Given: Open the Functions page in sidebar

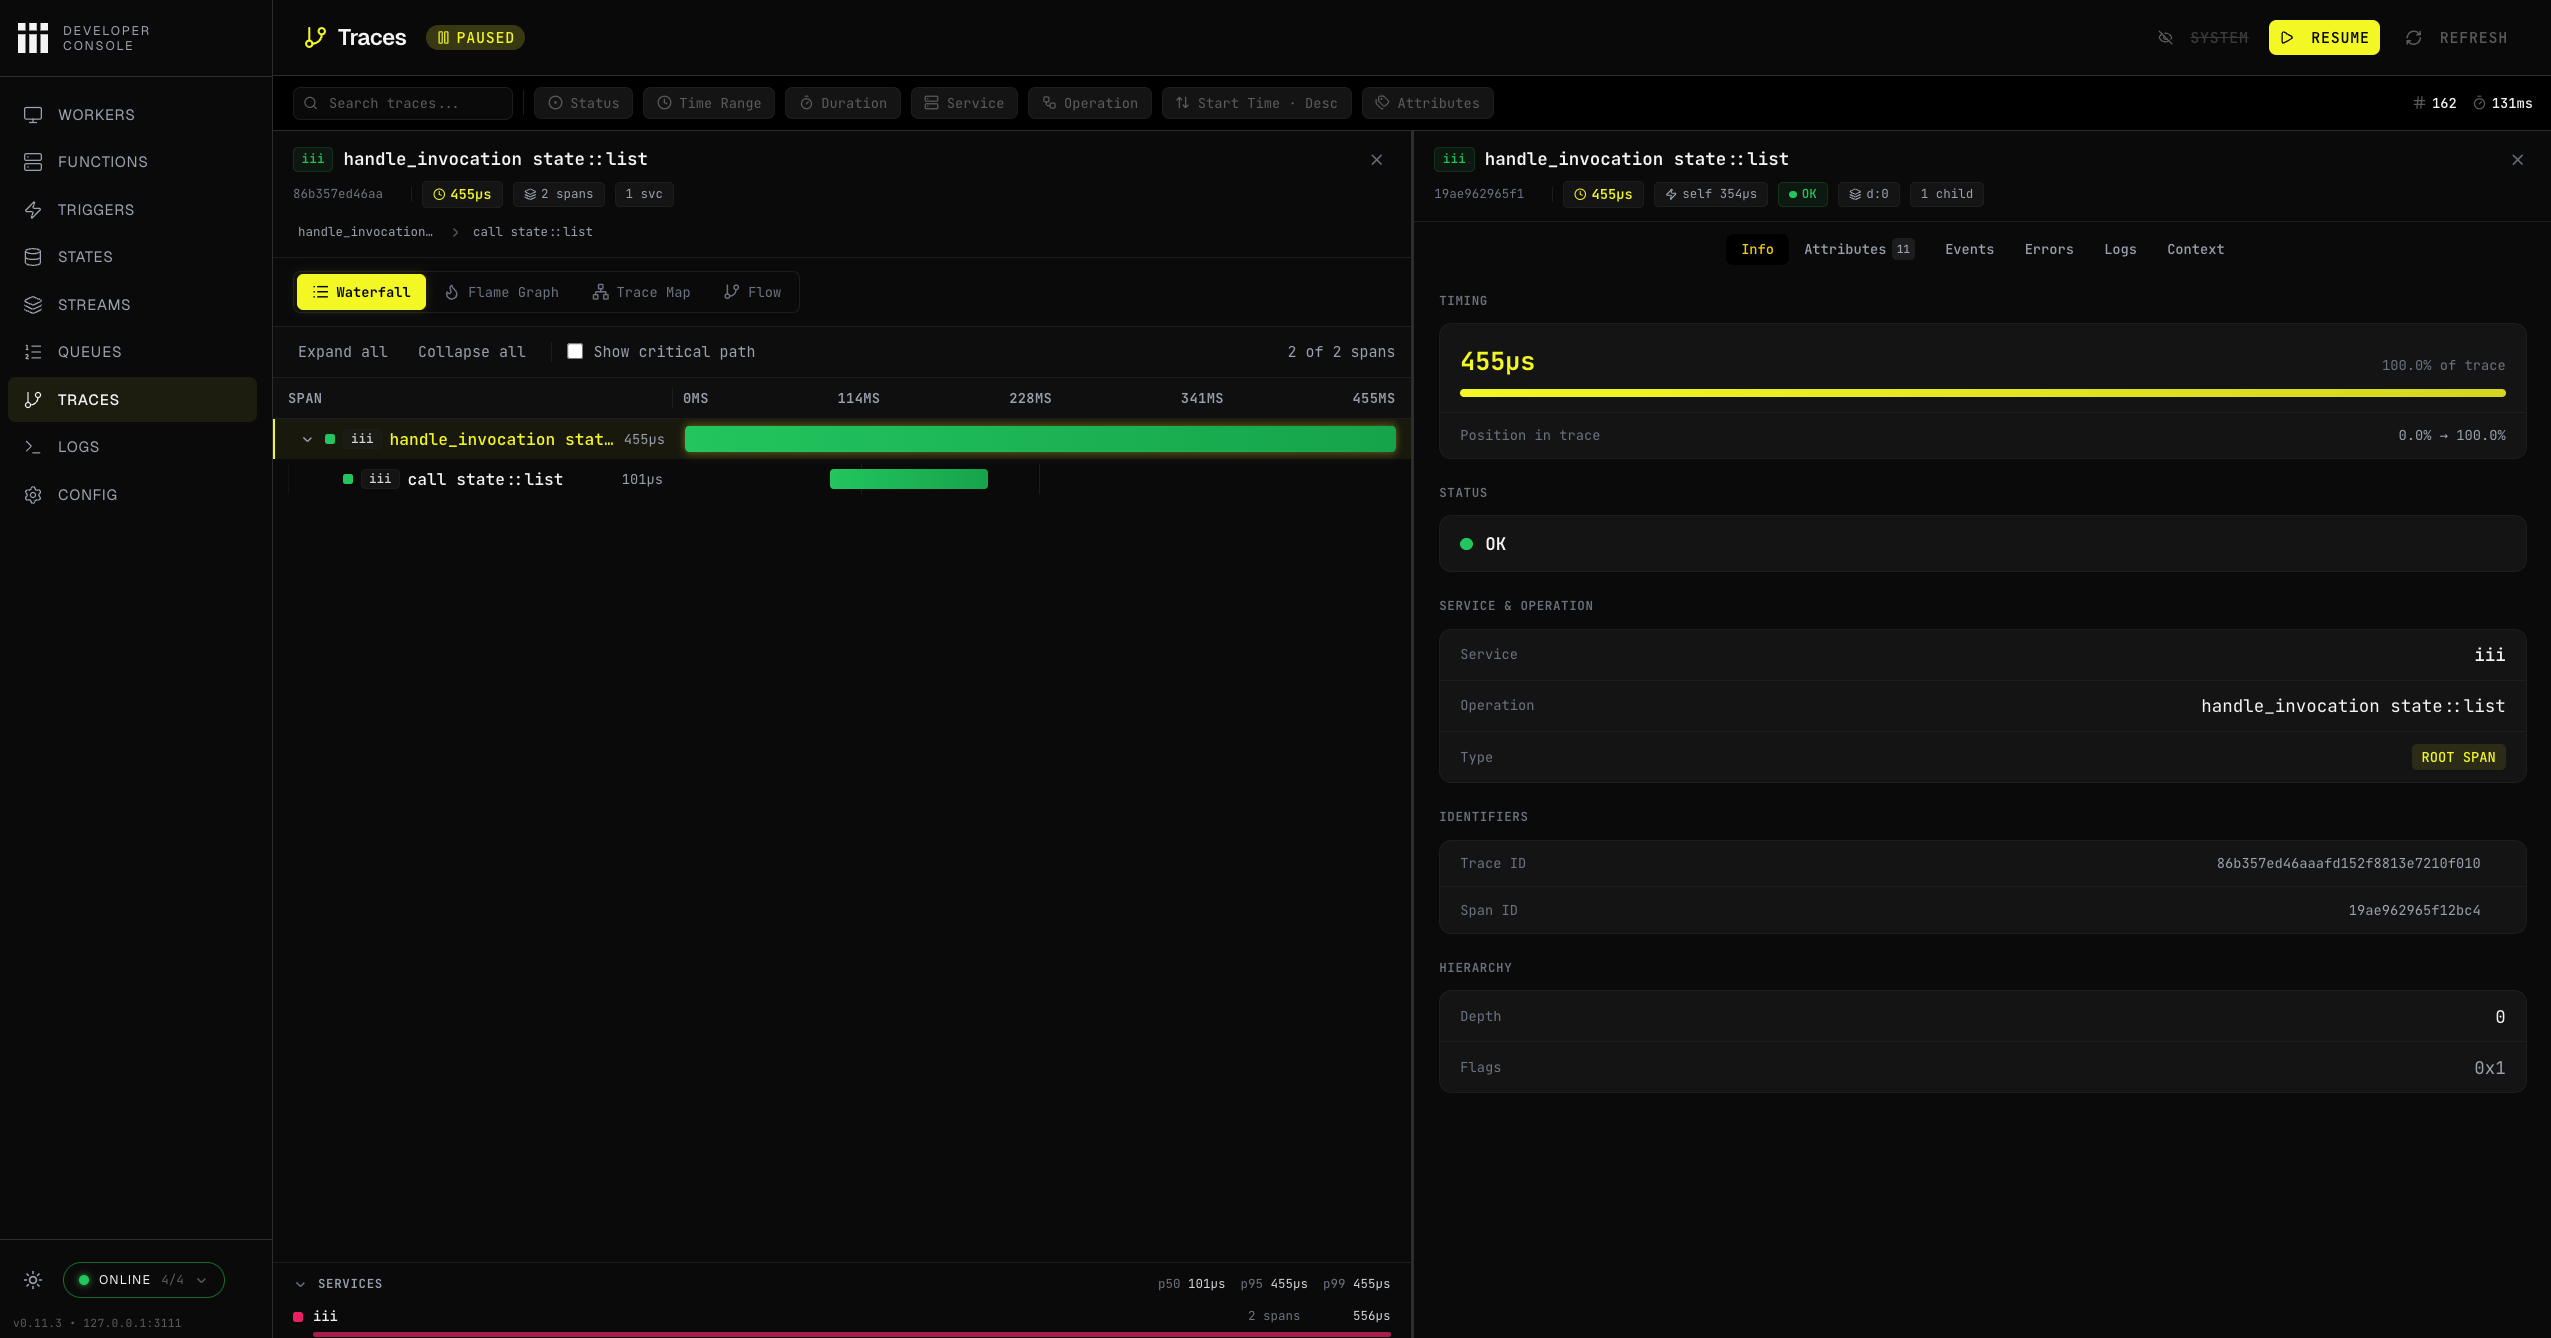Looking at the screenshot, I should click(132, 162).
